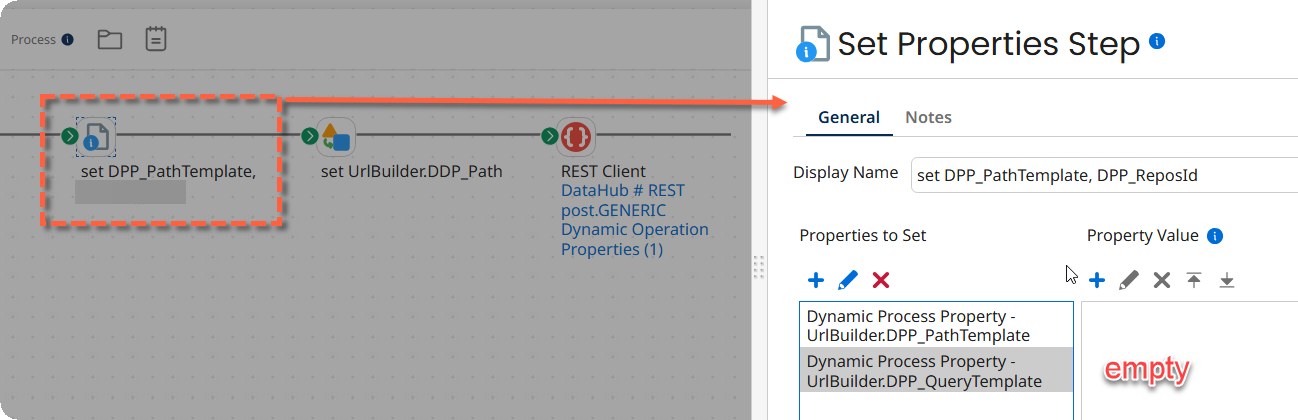Open the folder icon in process toolbar

click(x=109, y=40)
